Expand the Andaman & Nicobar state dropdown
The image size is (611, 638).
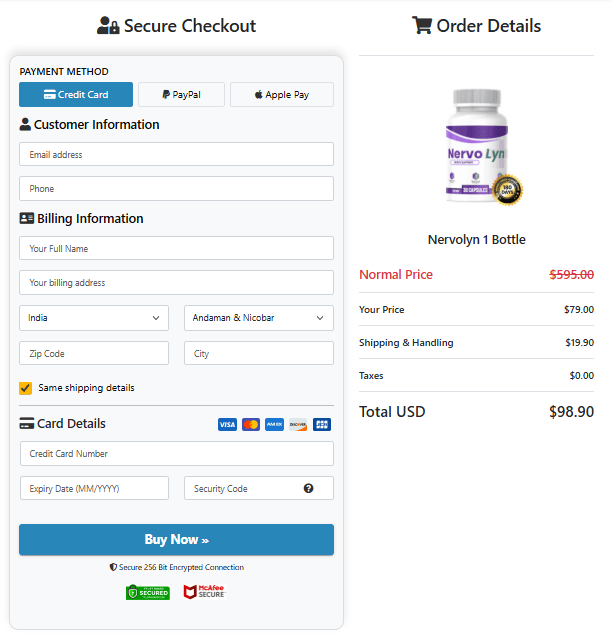tap(259, 318)
